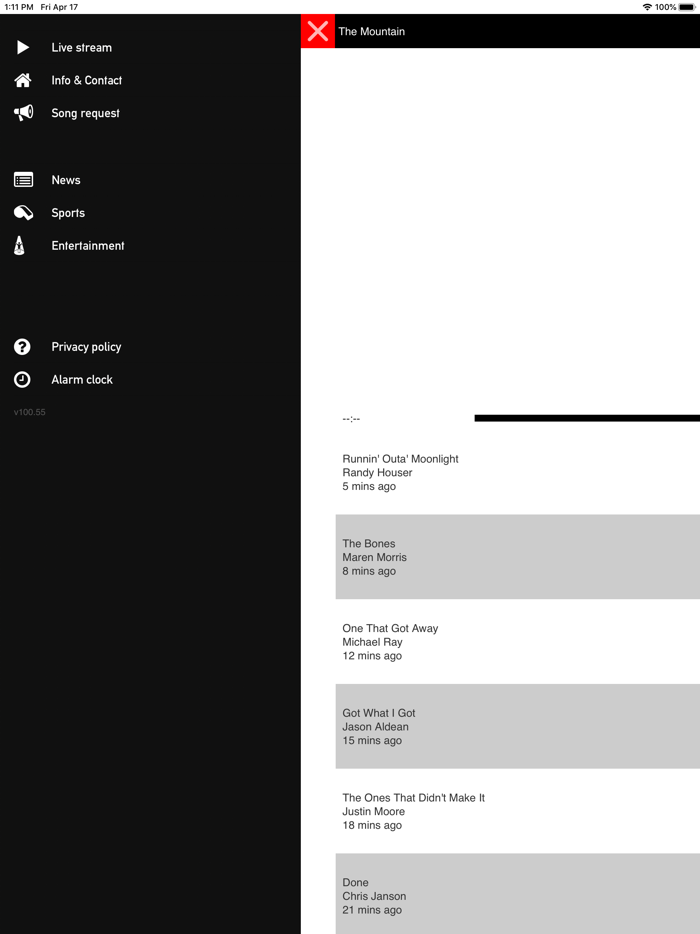Click the '18 mins ago' timestamp
The width and height of the screenshot is (700, 934).
pyautogui.click(x=372, y=825)
